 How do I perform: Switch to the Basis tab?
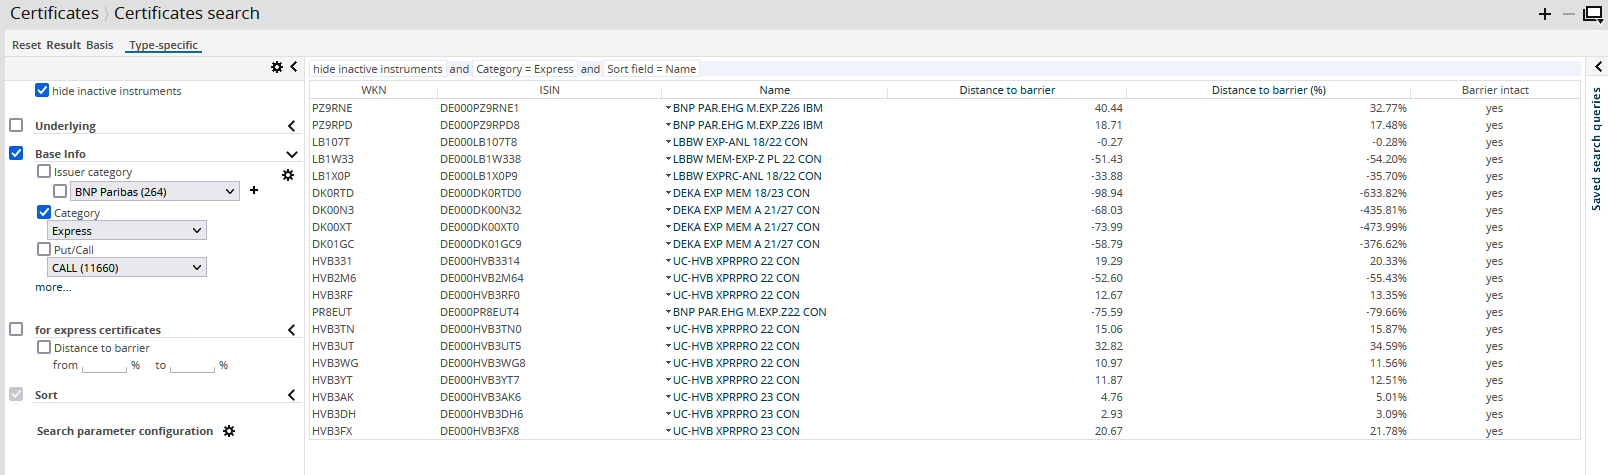(99, 45)
